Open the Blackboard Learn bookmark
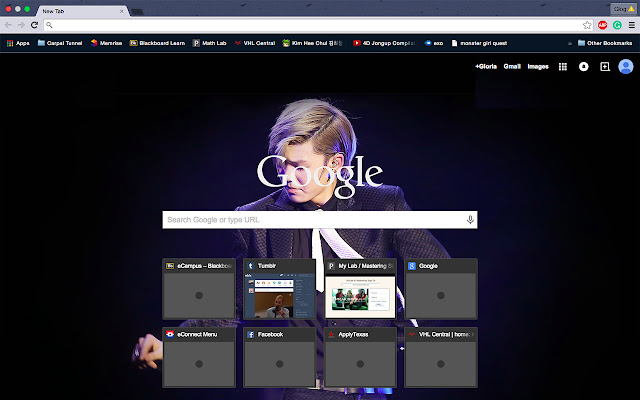Screen dimensions: 640x400 point(157,43)
